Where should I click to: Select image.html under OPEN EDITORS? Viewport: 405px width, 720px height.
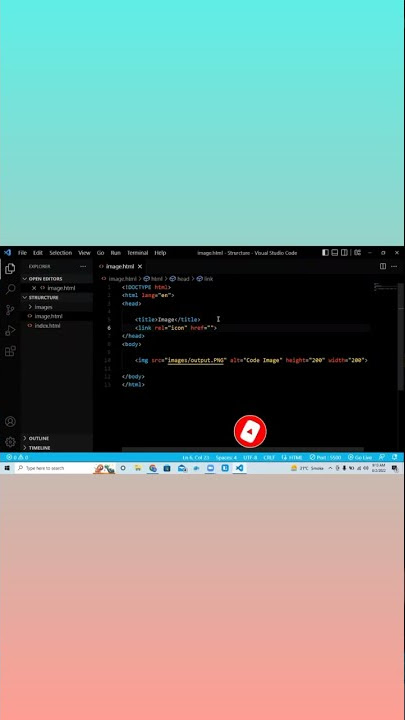(61, 288)
